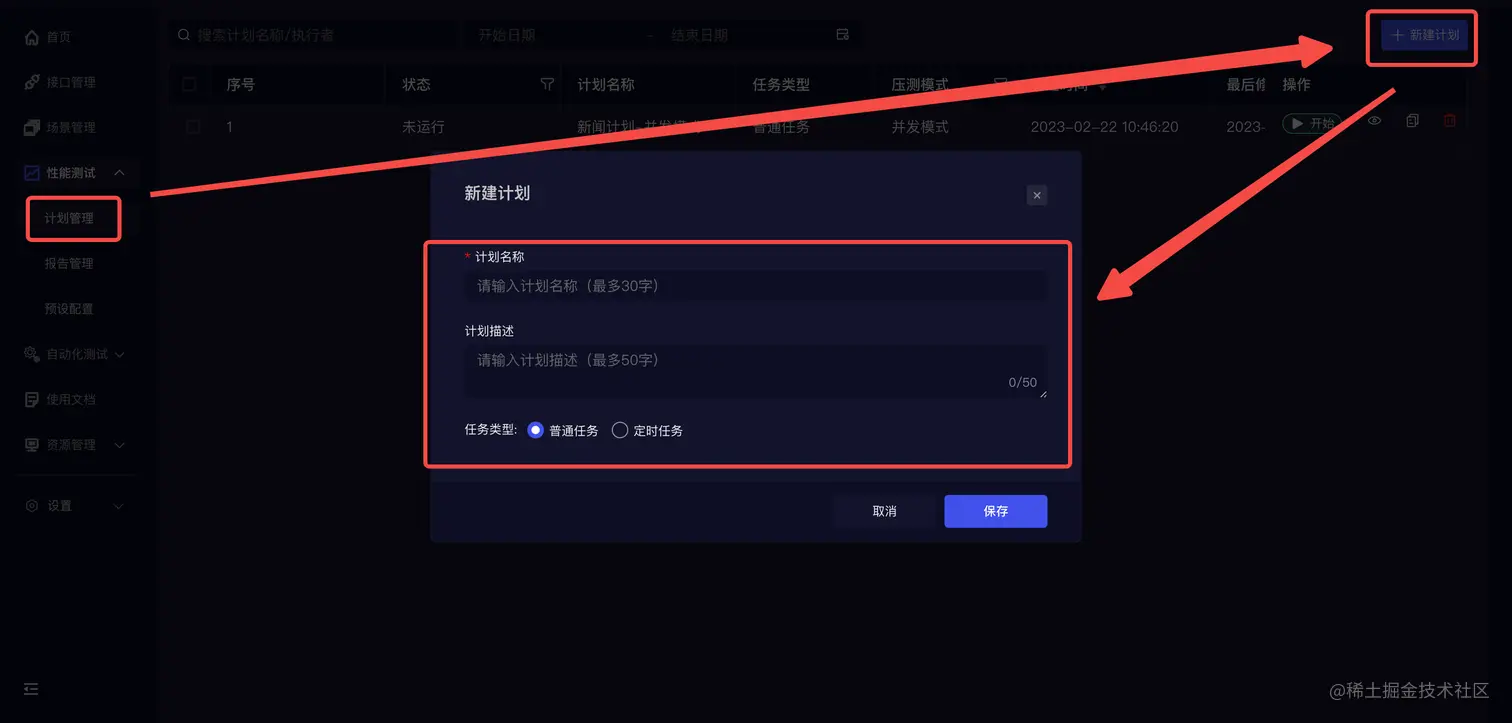Image resolution: width=1512 pixels, height=723 pixels.
Task: Open 报告管理 in the sidebar
Action: [69, 264]
